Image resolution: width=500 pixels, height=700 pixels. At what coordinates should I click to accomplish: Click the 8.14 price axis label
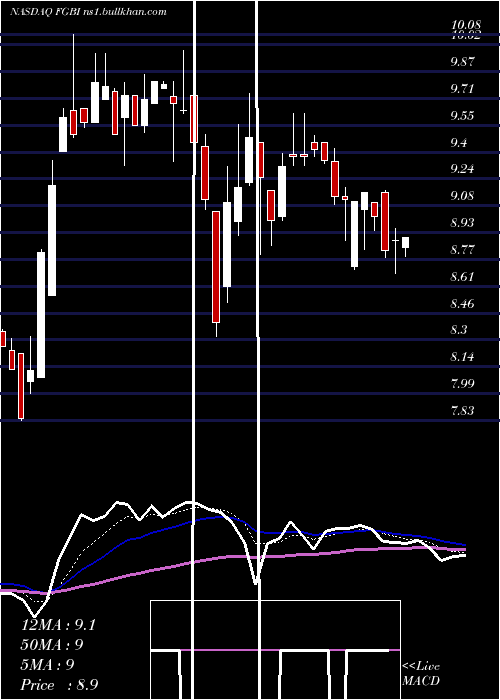[x=462, y=357]
